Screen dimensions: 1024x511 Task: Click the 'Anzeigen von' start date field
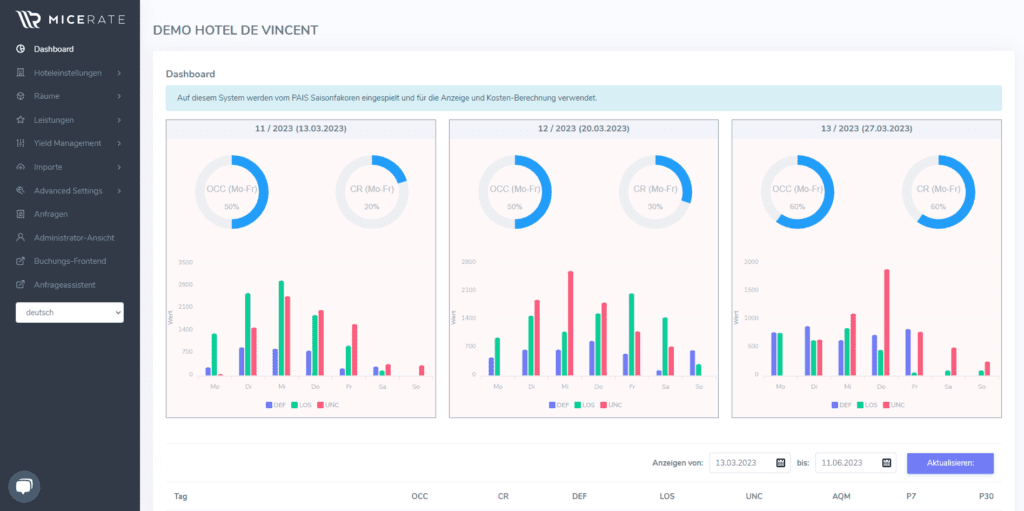748,463
